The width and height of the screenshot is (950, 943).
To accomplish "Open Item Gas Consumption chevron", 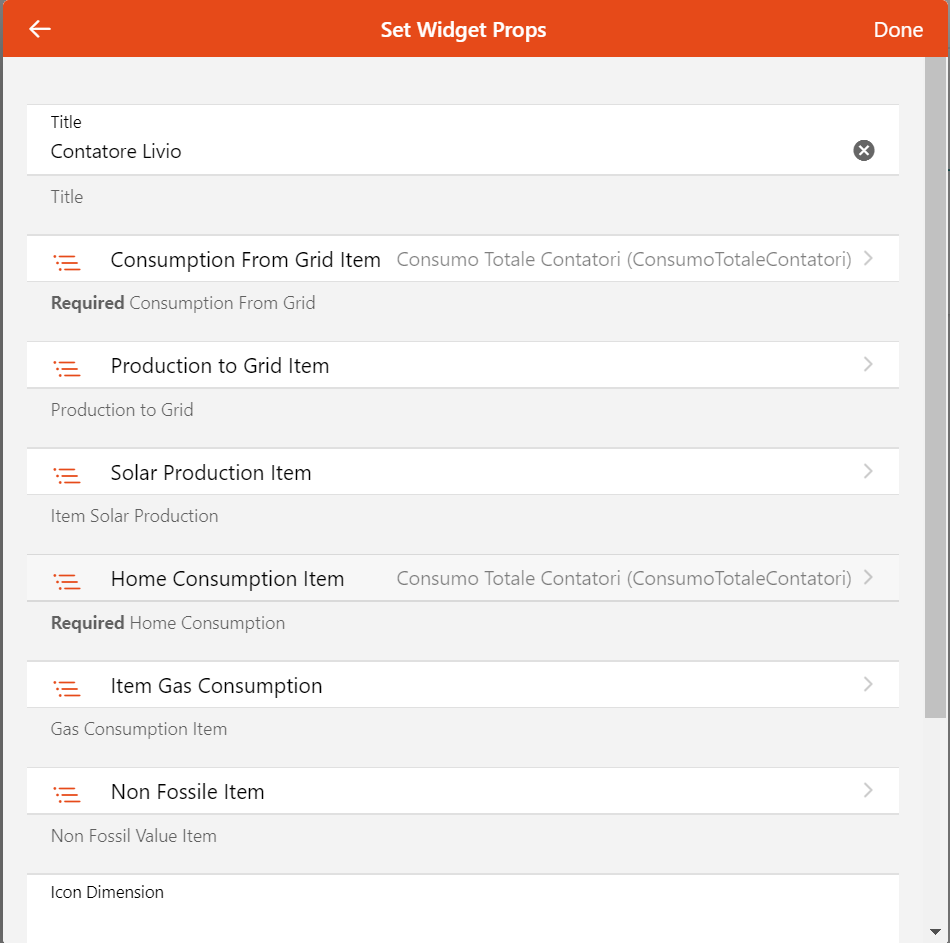I will pos(867,685).
